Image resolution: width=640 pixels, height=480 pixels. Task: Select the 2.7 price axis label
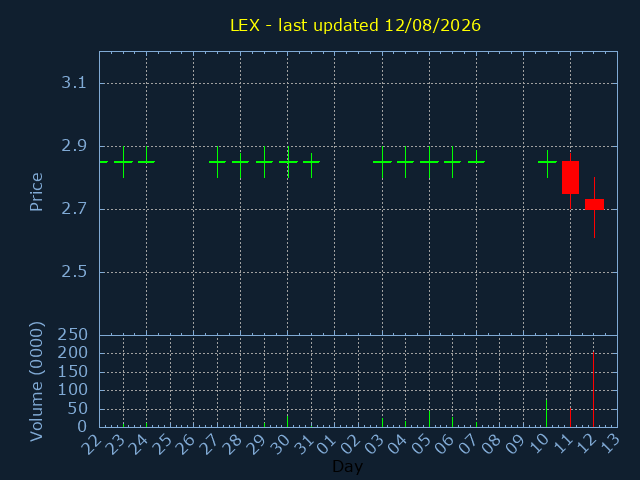coord(74,209)
